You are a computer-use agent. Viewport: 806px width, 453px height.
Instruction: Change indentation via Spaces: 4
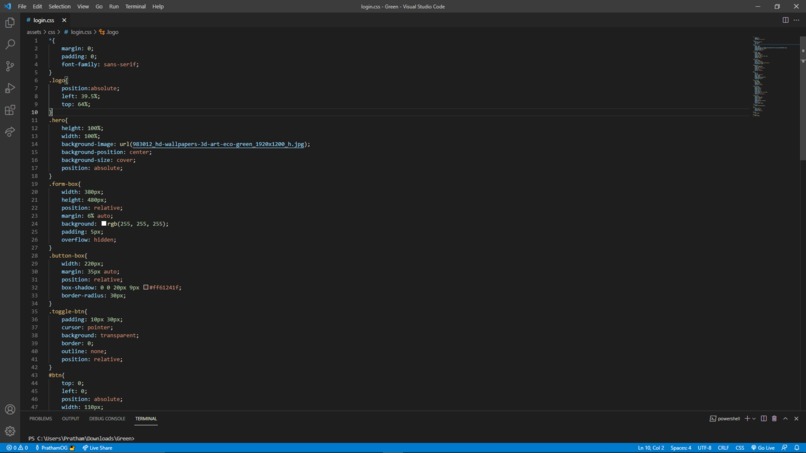[681, 448]
